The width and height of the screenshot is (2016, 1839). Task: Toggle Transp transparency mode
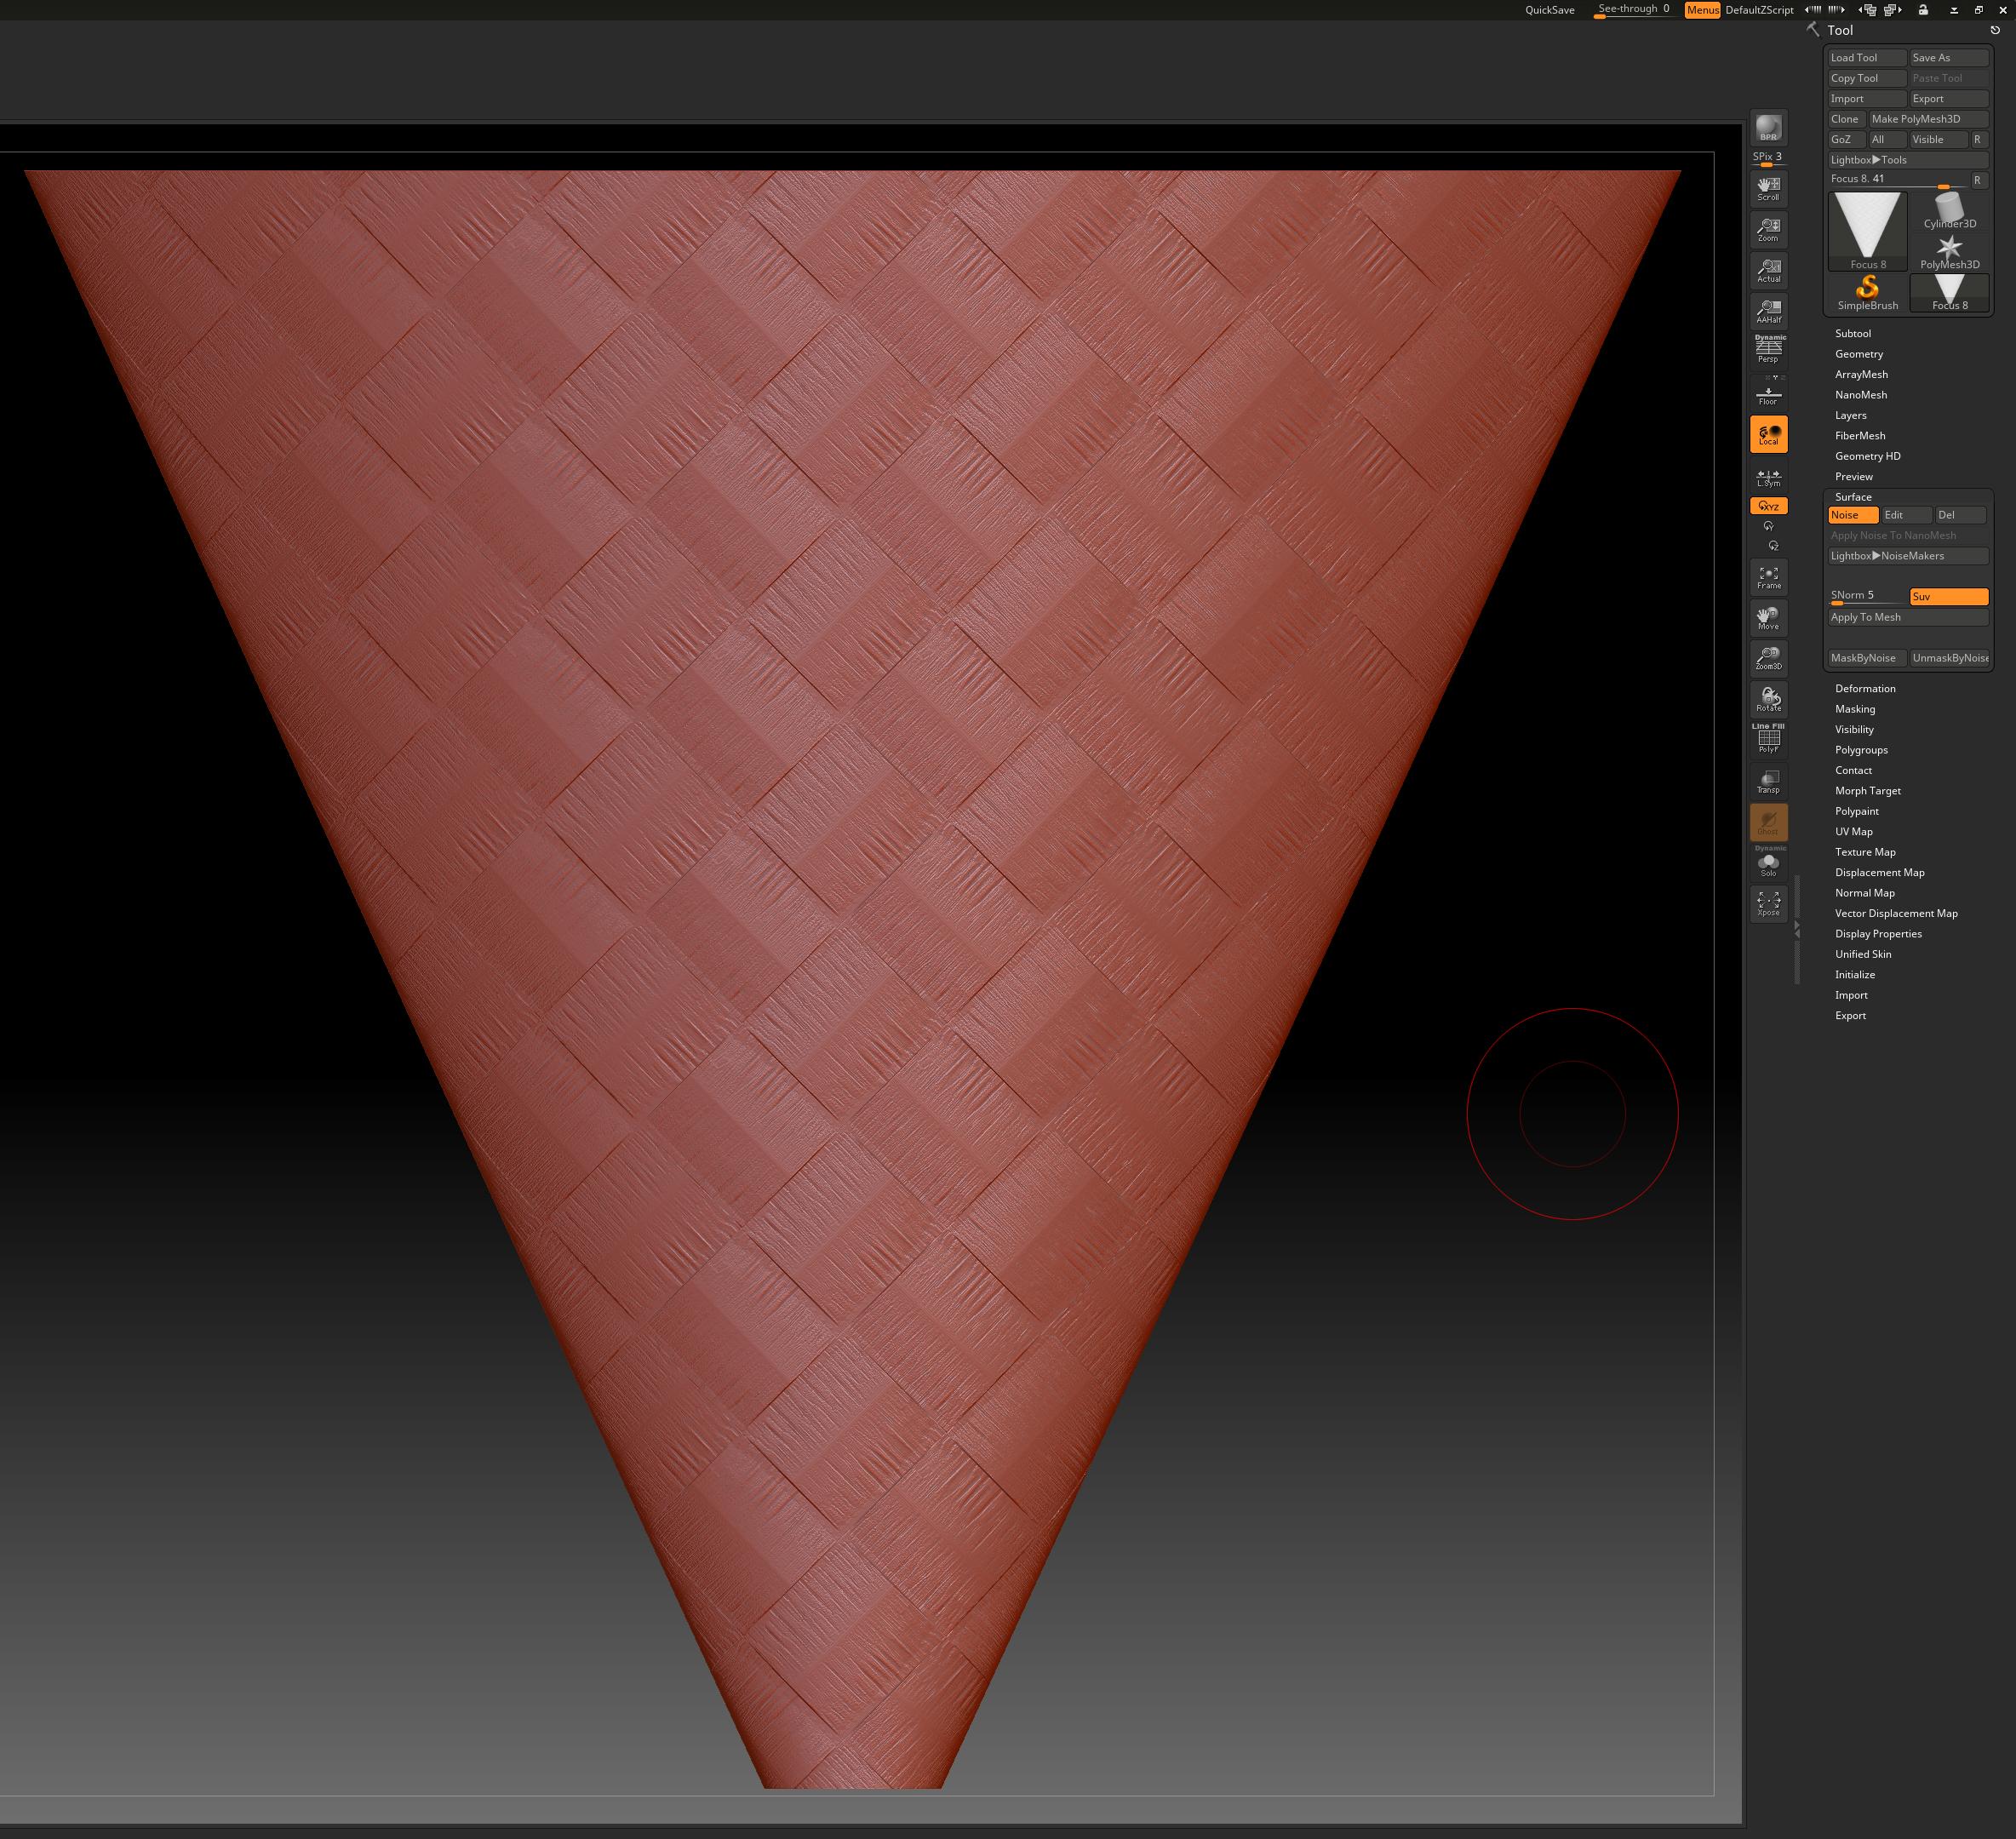point(1768,781)
